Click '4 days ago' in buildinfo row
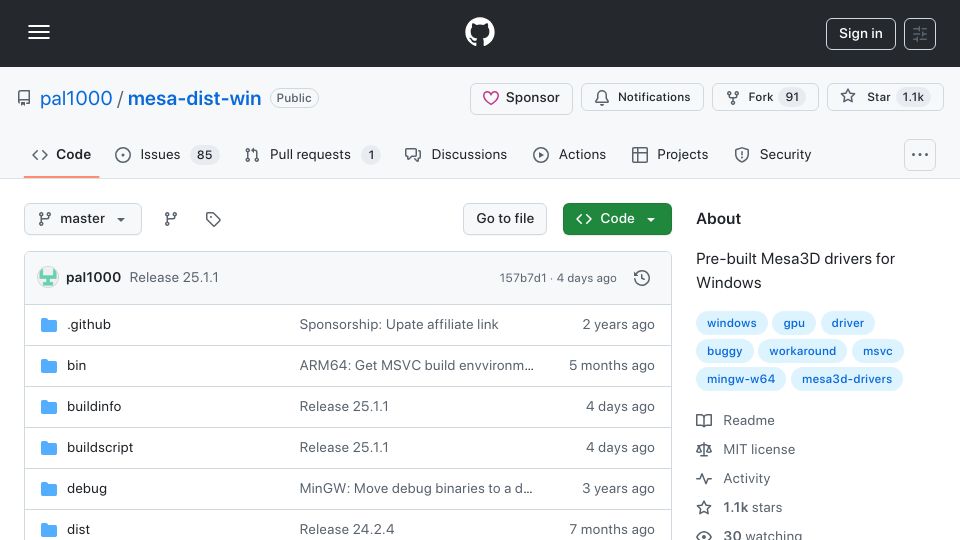 point(620,407)
